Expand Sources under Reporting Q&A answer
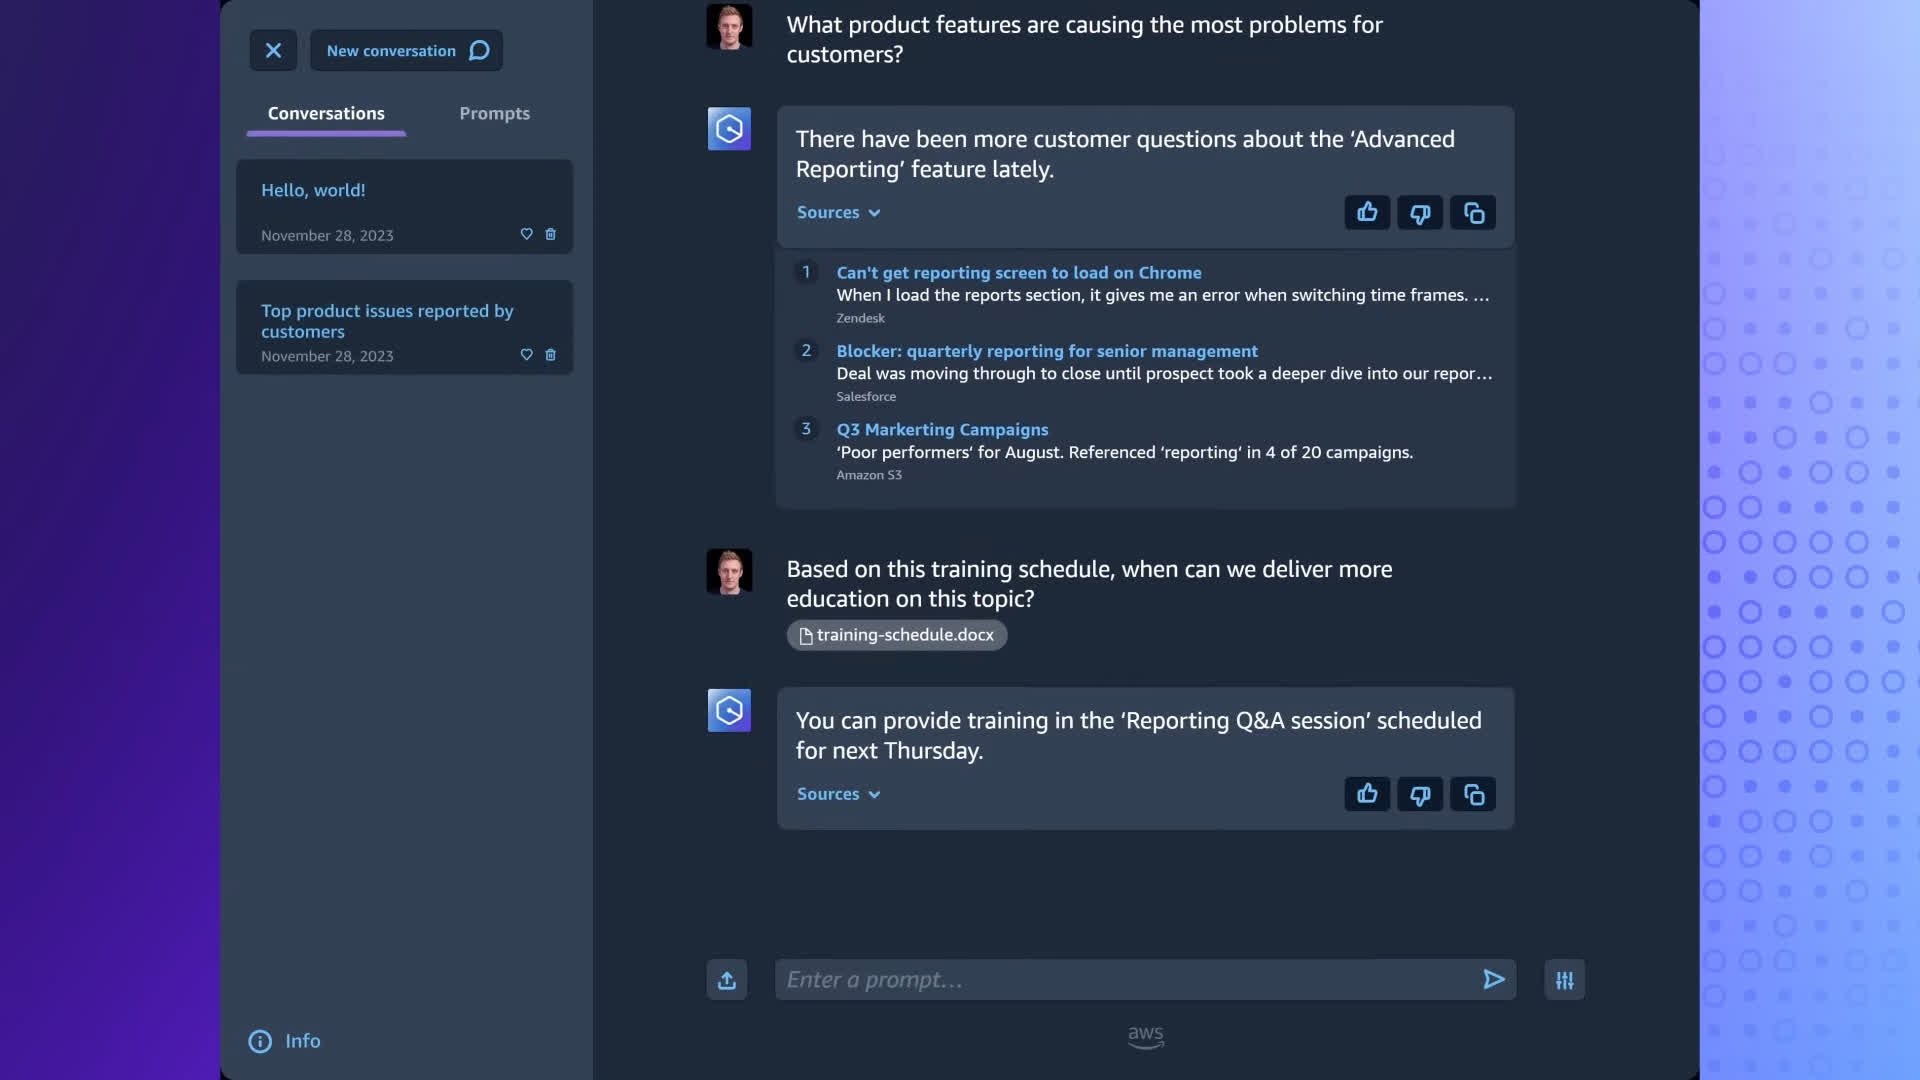The width and height of the screenshot is (1920, 1080). [838, 794]
